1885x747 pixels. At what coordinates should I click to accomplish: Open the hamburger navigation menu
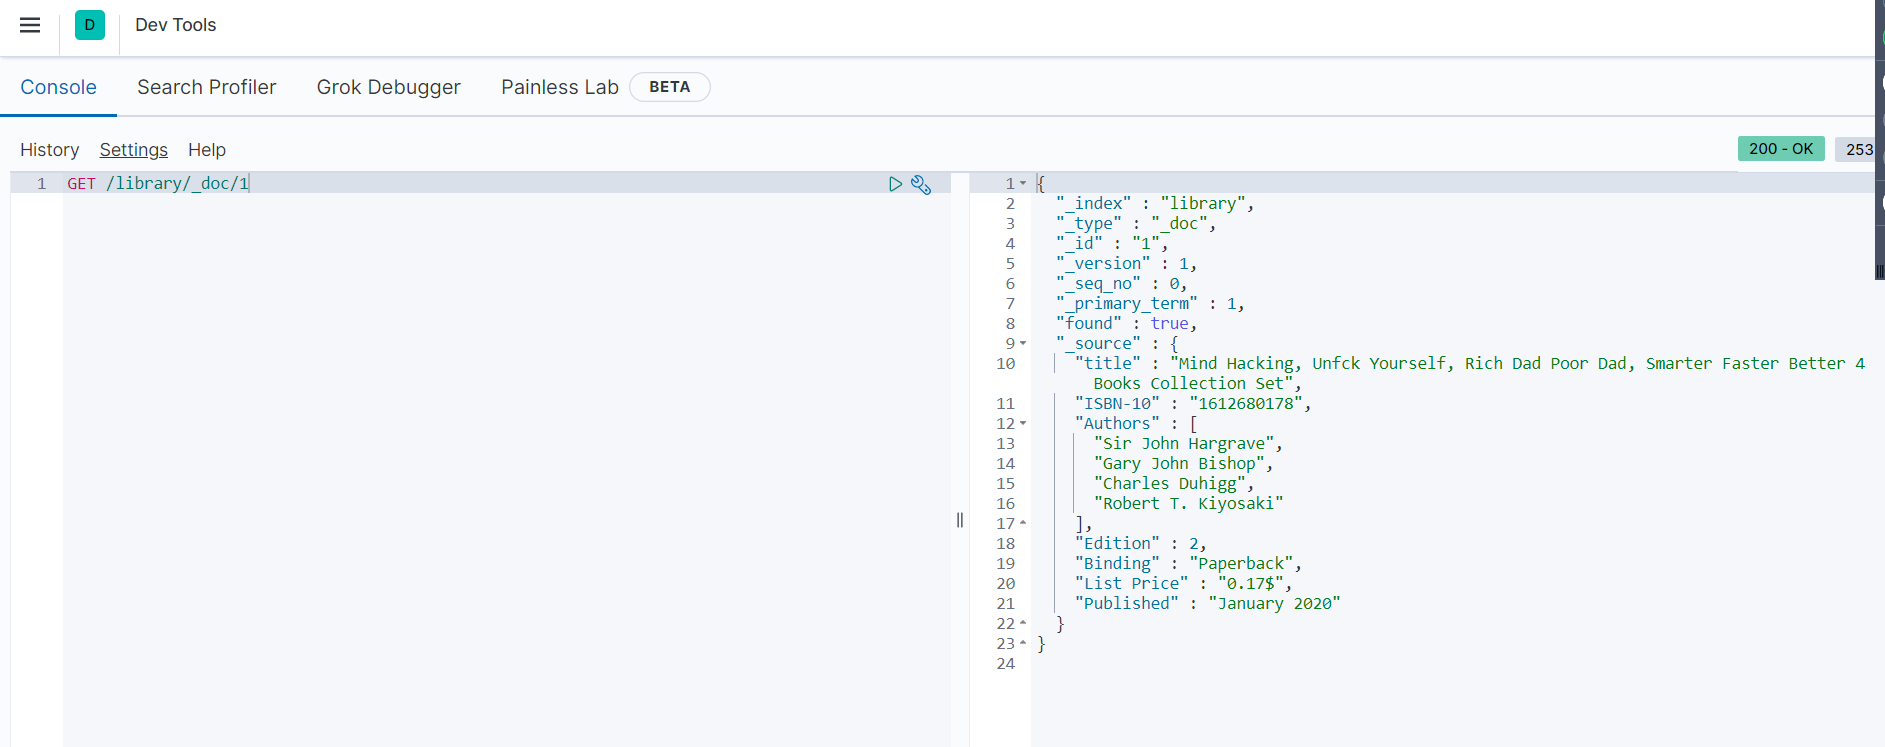pyautogui.click(x=30, y=25)
